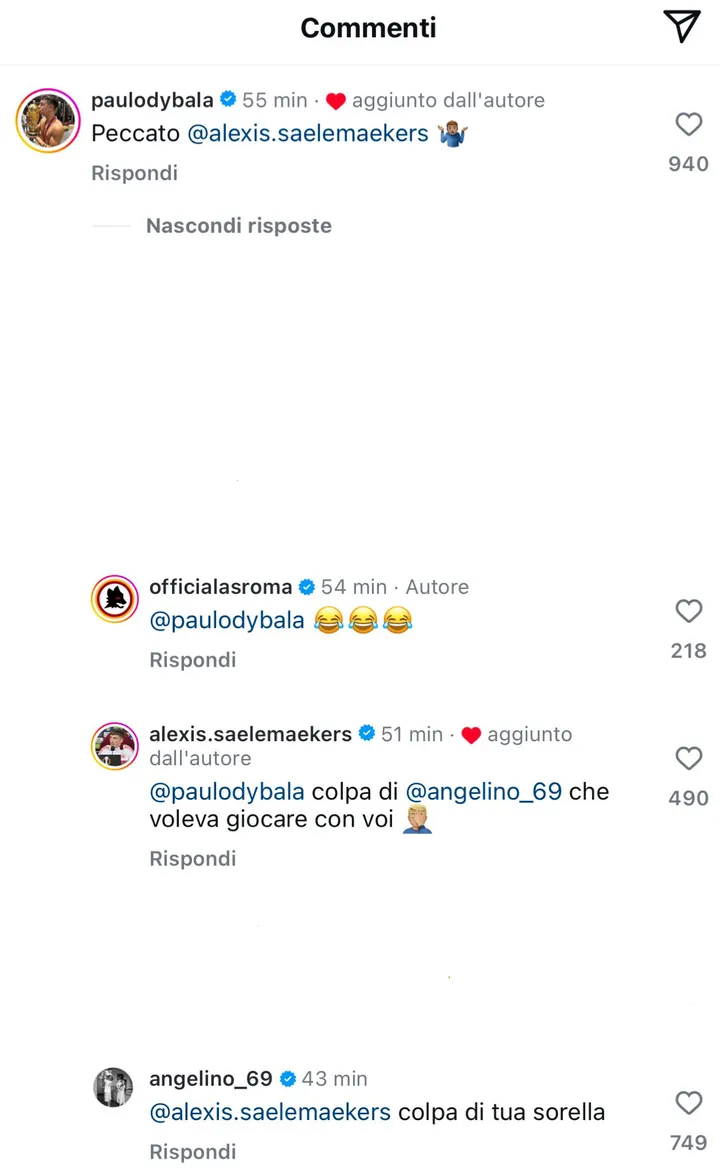
Task: Open paulodybala's profile picture
Action: click(48, 121)
